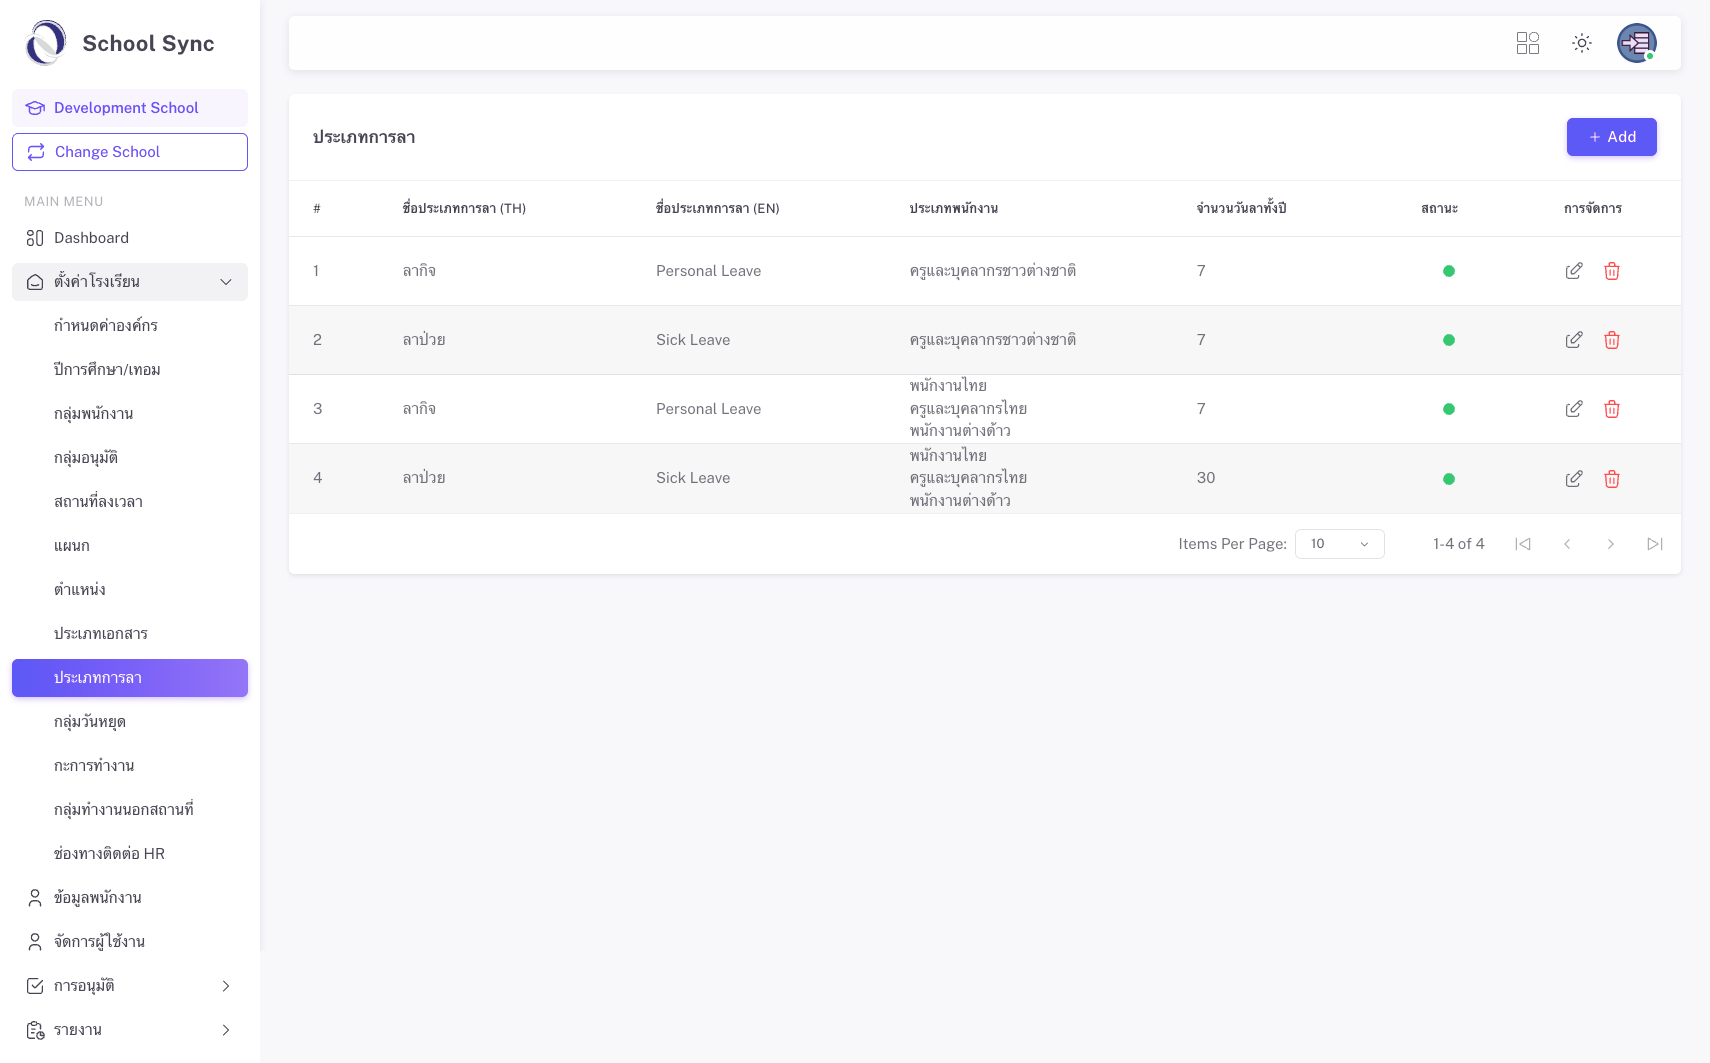1710x1063 pixels.
Task: Collapse the ตั้งค่าโรงเรียน menu section
Action: click(130, 282)
